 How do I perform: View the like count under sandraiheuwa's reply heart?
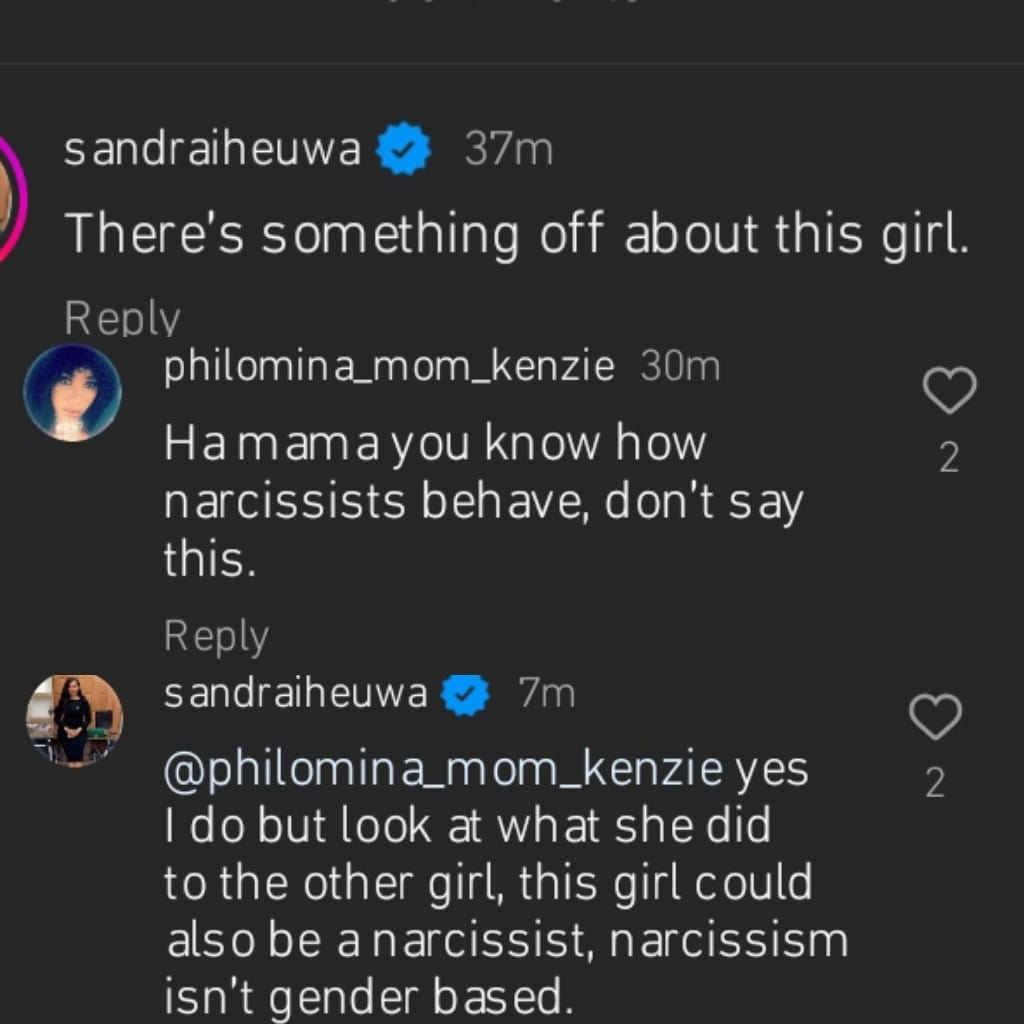pos(934,783)
